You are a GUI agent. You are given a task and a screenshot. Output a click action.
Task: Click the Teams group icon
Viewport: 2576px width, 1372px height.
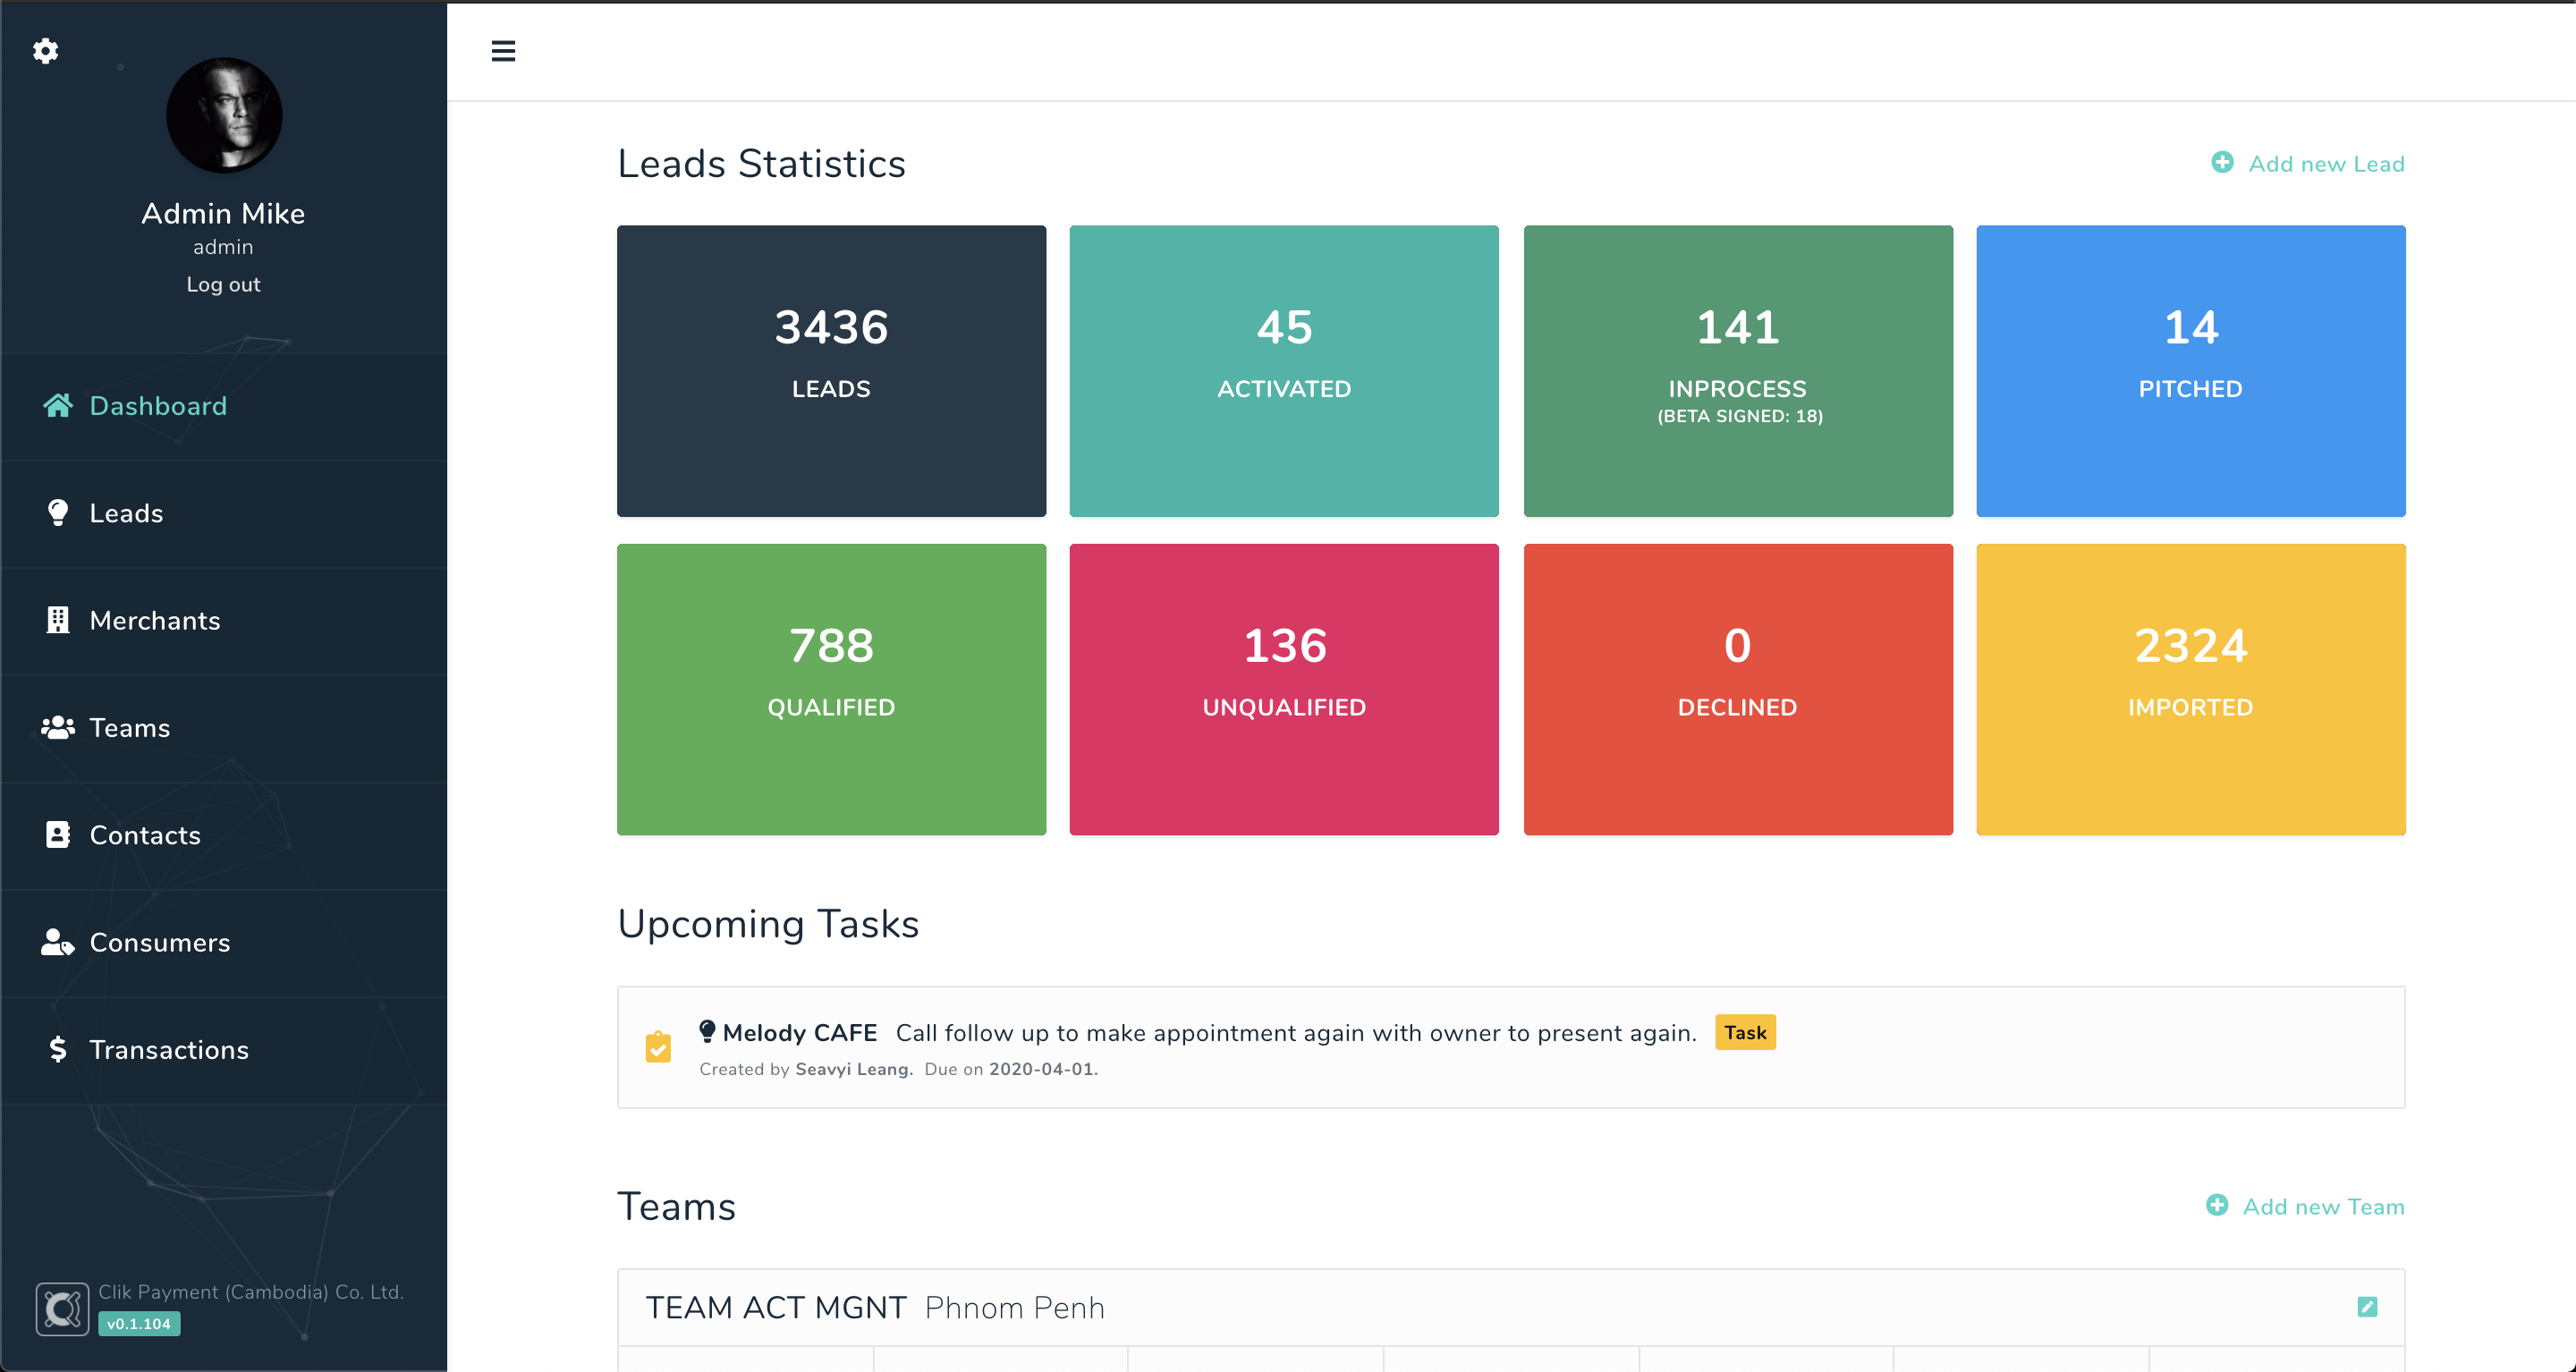58,727
